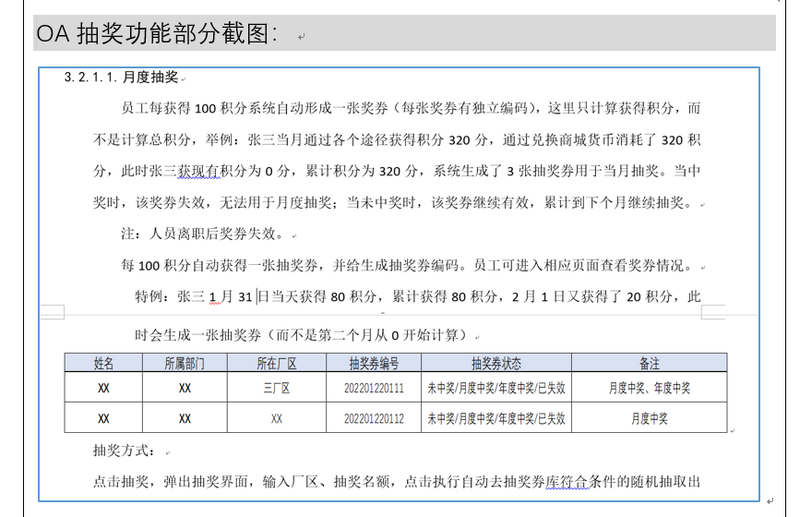Image resolution: width=800 pixels, height=517 pixels.
Task: Click the grey '所在厂区' cell 'XX' in second row
Action: click(x=277, y=418)
